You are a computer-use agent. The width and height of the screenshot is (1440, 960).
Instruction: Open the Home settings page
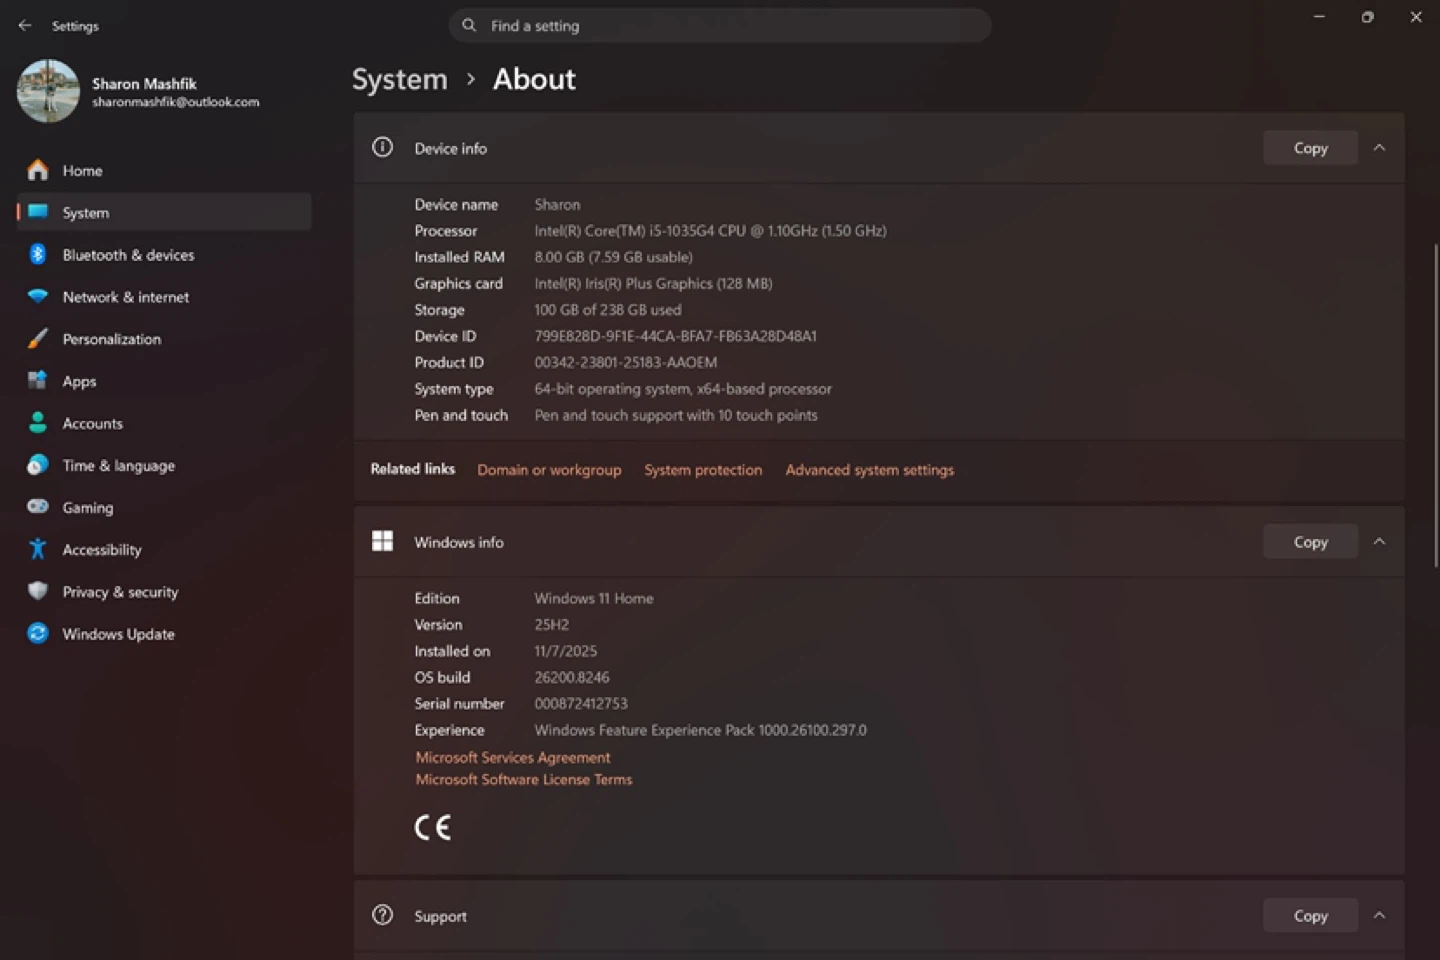pyautogui.click(x=164, y=171)
